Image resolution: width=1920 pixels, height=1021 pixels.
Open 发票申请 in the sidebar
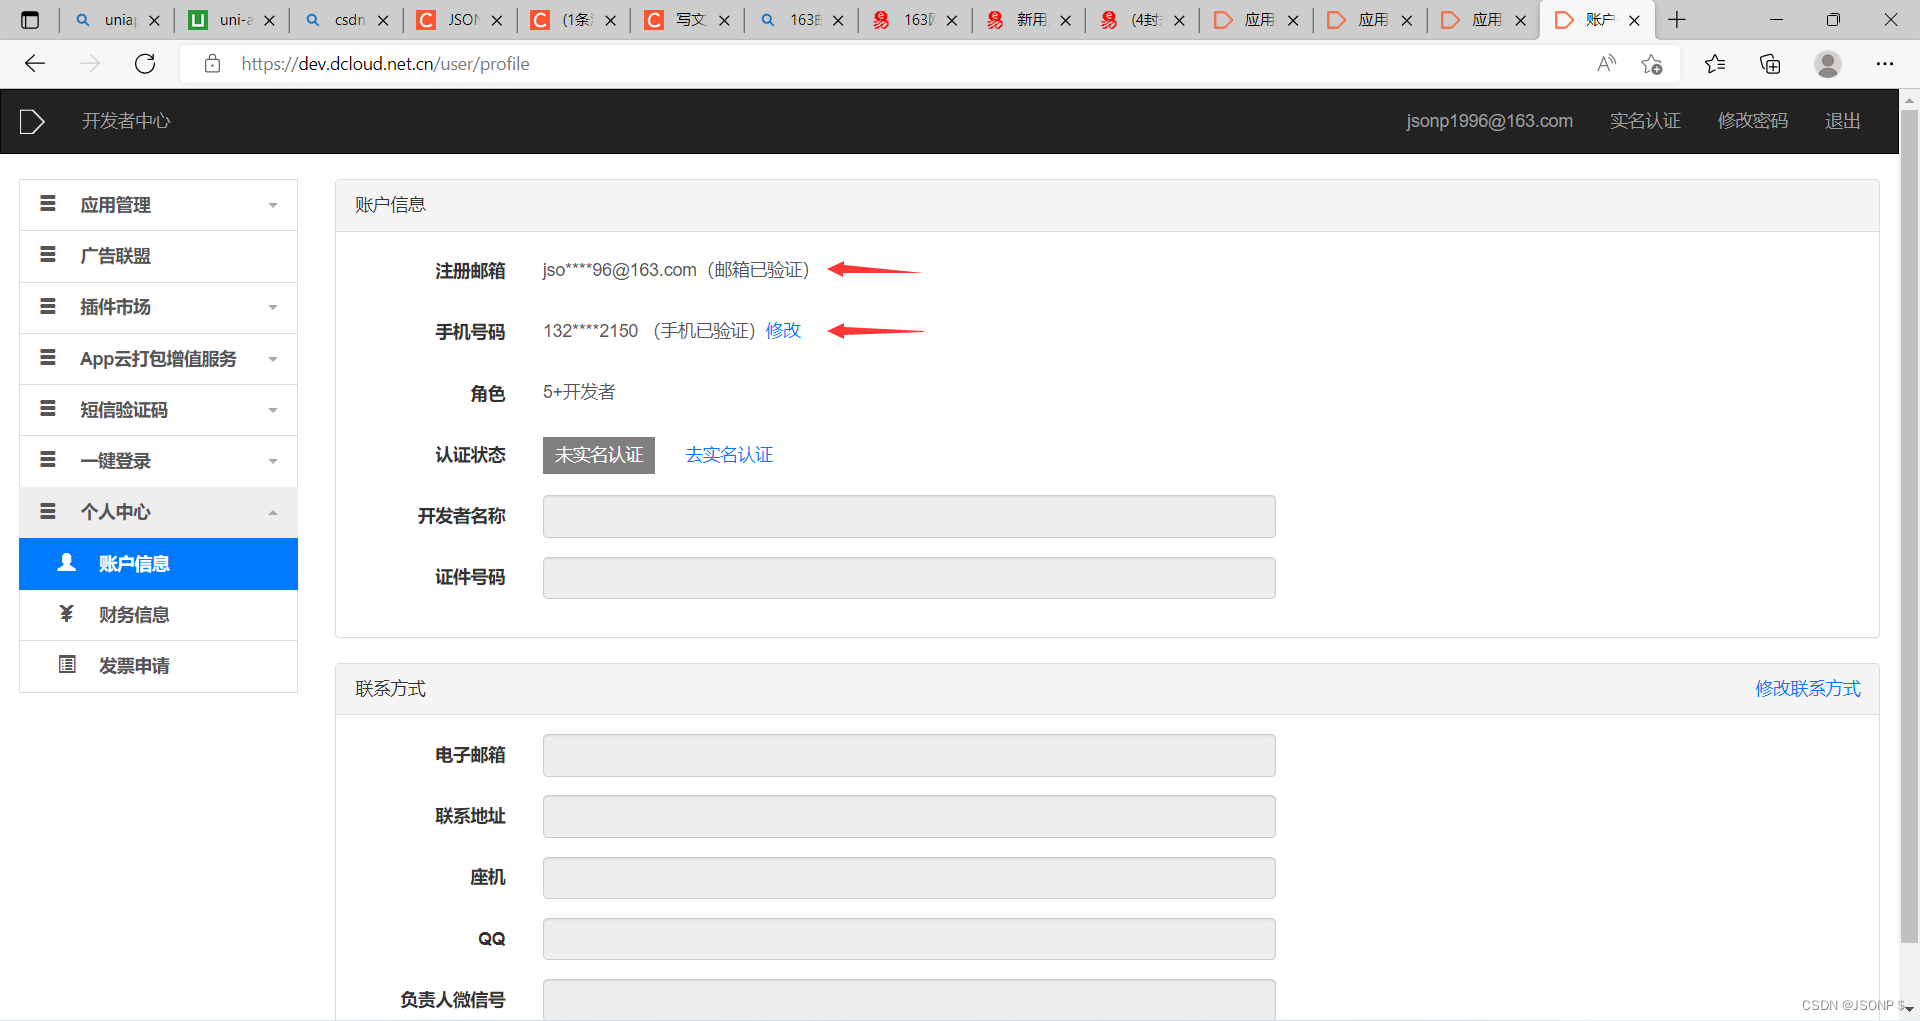[x=158, y=666]
